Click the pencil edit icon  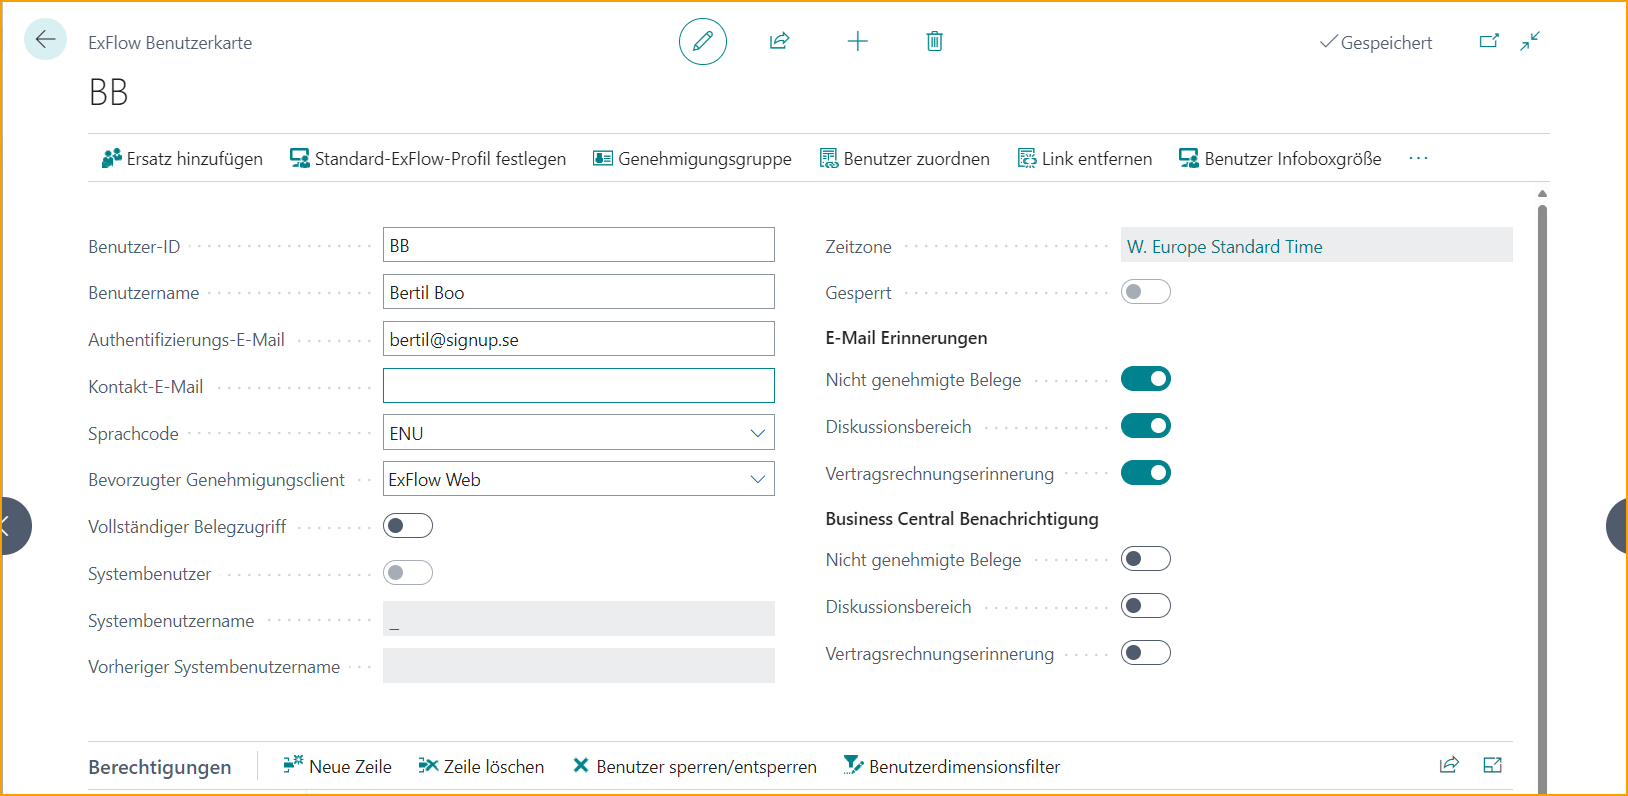click(x=703, y=41)
